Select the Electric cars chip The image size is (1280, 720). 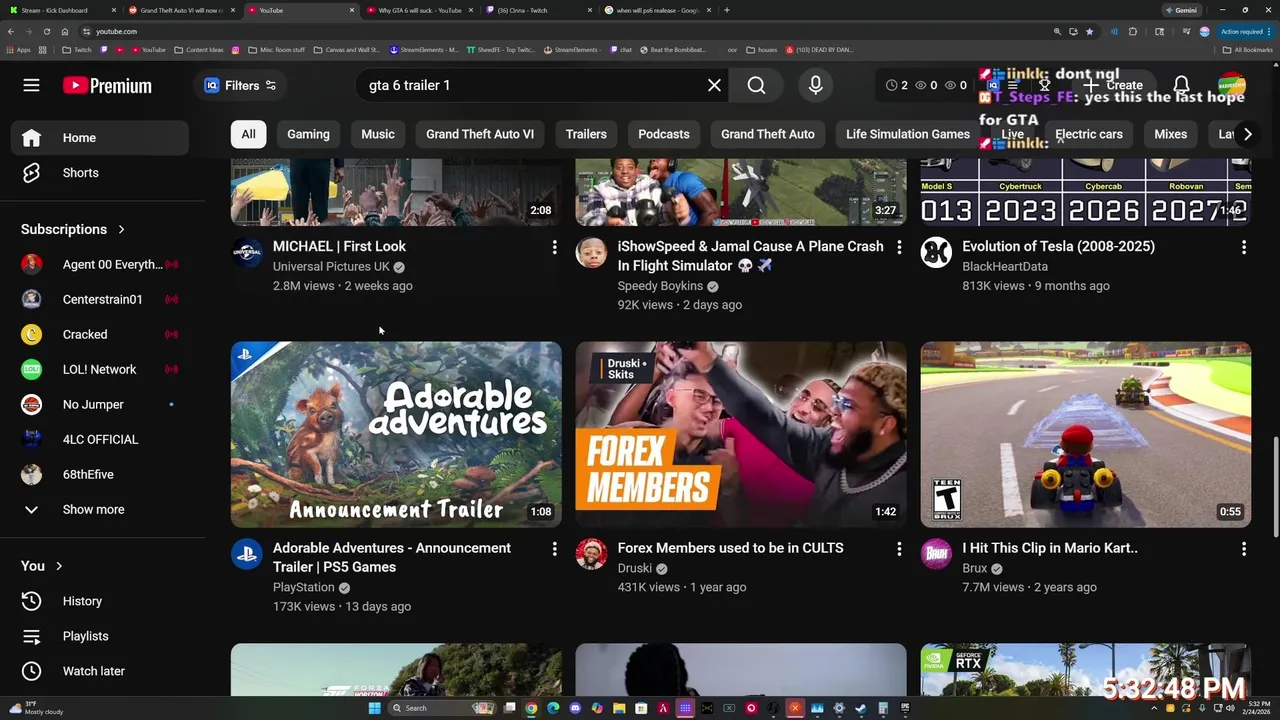click(x=1089, y=134)
